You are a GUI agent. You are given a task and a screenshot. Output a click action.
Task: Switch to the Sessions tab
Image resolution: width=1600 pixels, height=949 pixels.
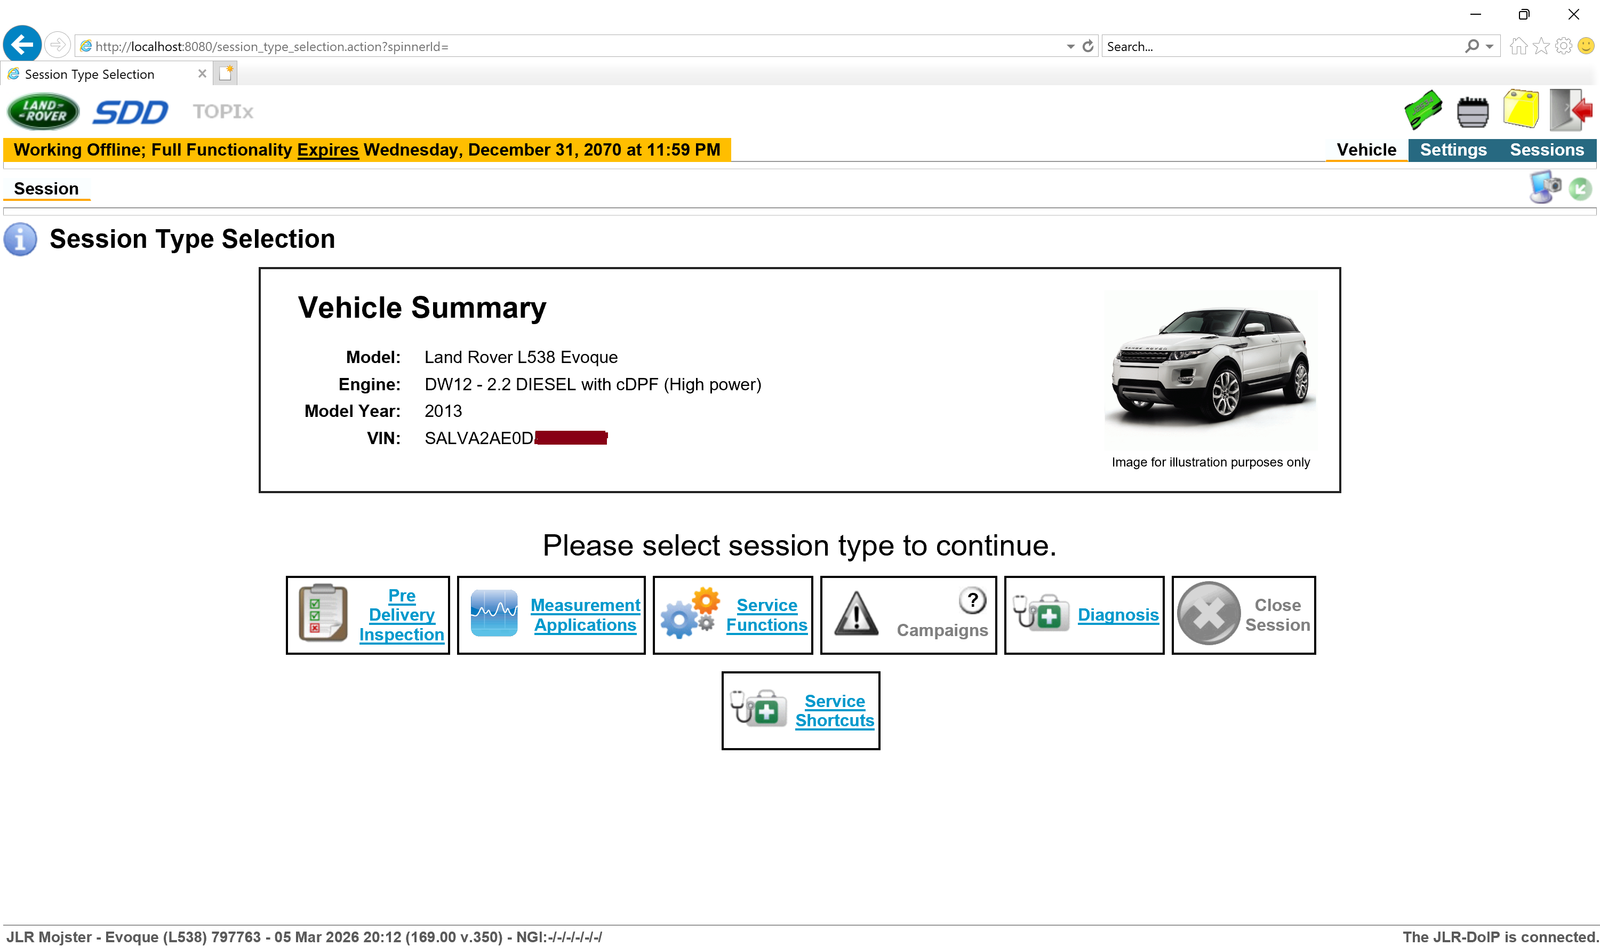point(1546,149)
